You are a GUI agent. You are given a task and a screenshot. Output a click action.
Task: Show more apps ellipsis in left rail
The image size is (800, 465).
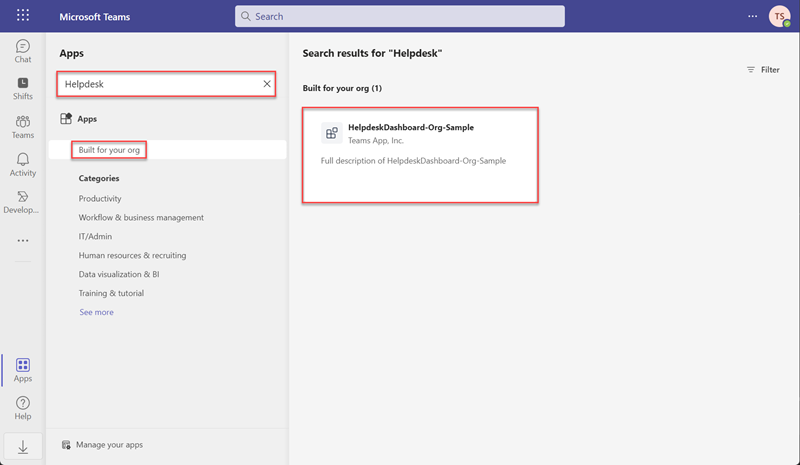pyautogui.click(x=23, y=240)
